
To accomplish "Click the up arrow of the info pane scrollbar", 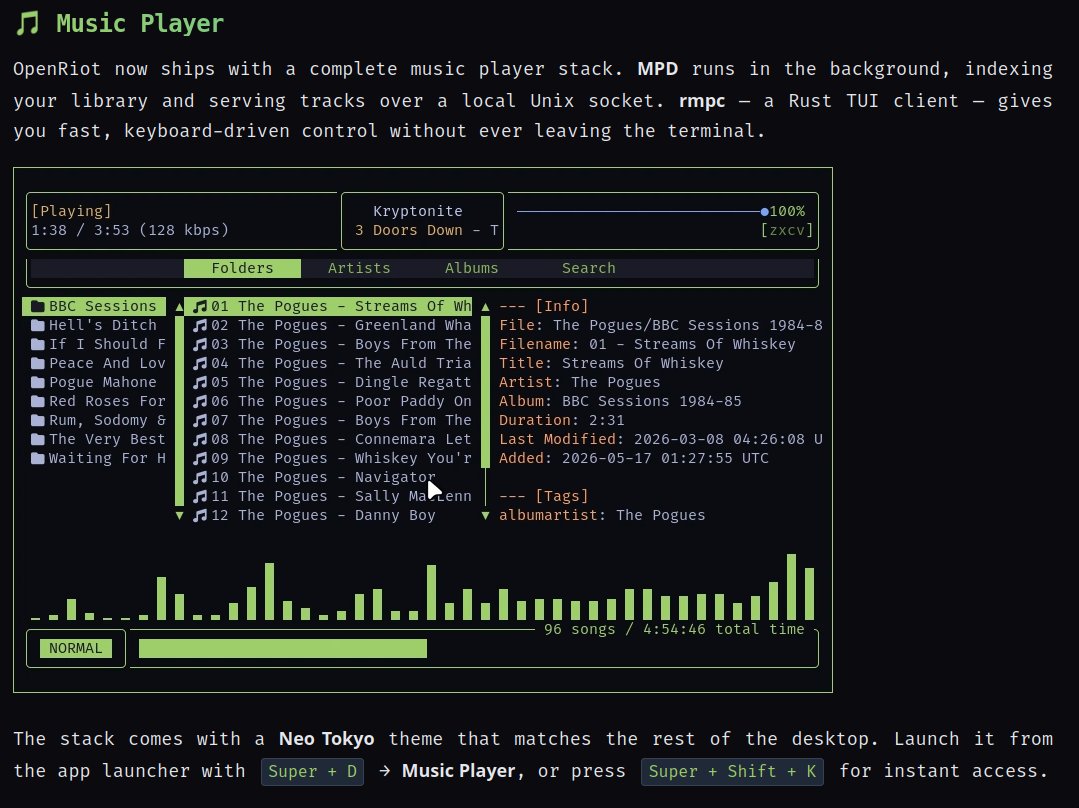I will point(485,306).
